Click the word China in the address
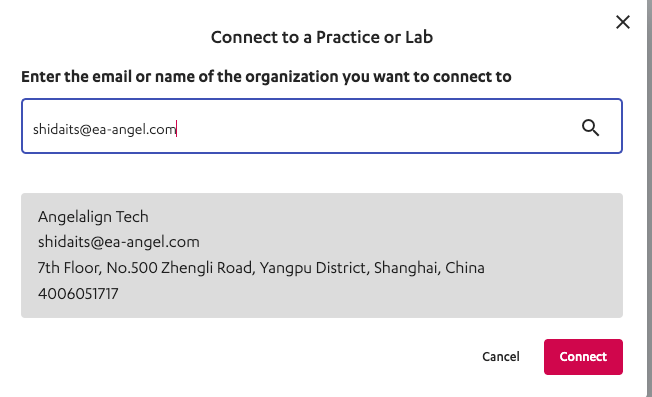Viewport: 652px width, 397px height. 465,268
